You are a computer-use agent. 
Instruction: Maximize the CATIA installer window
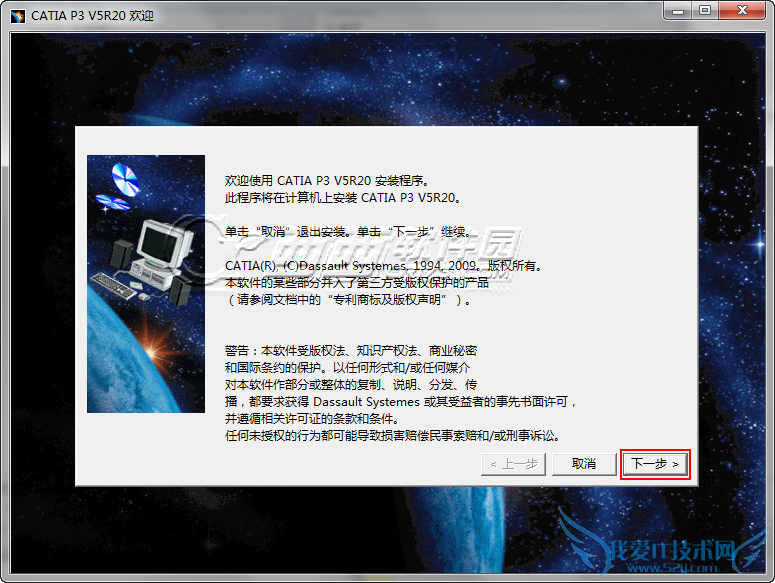pyautogui.click(x=705, y=11)
